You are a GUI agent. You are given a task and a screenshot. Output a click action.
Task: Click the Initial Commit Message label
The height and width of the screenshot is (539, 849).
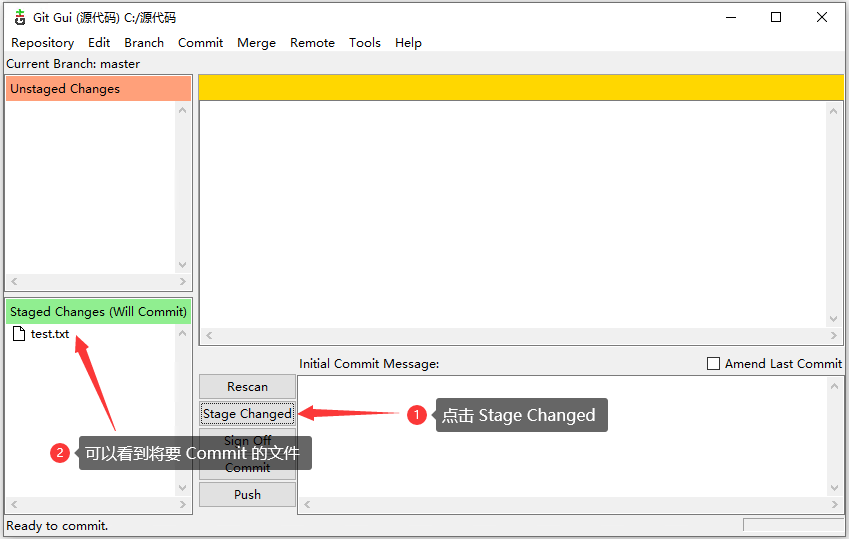369,363
